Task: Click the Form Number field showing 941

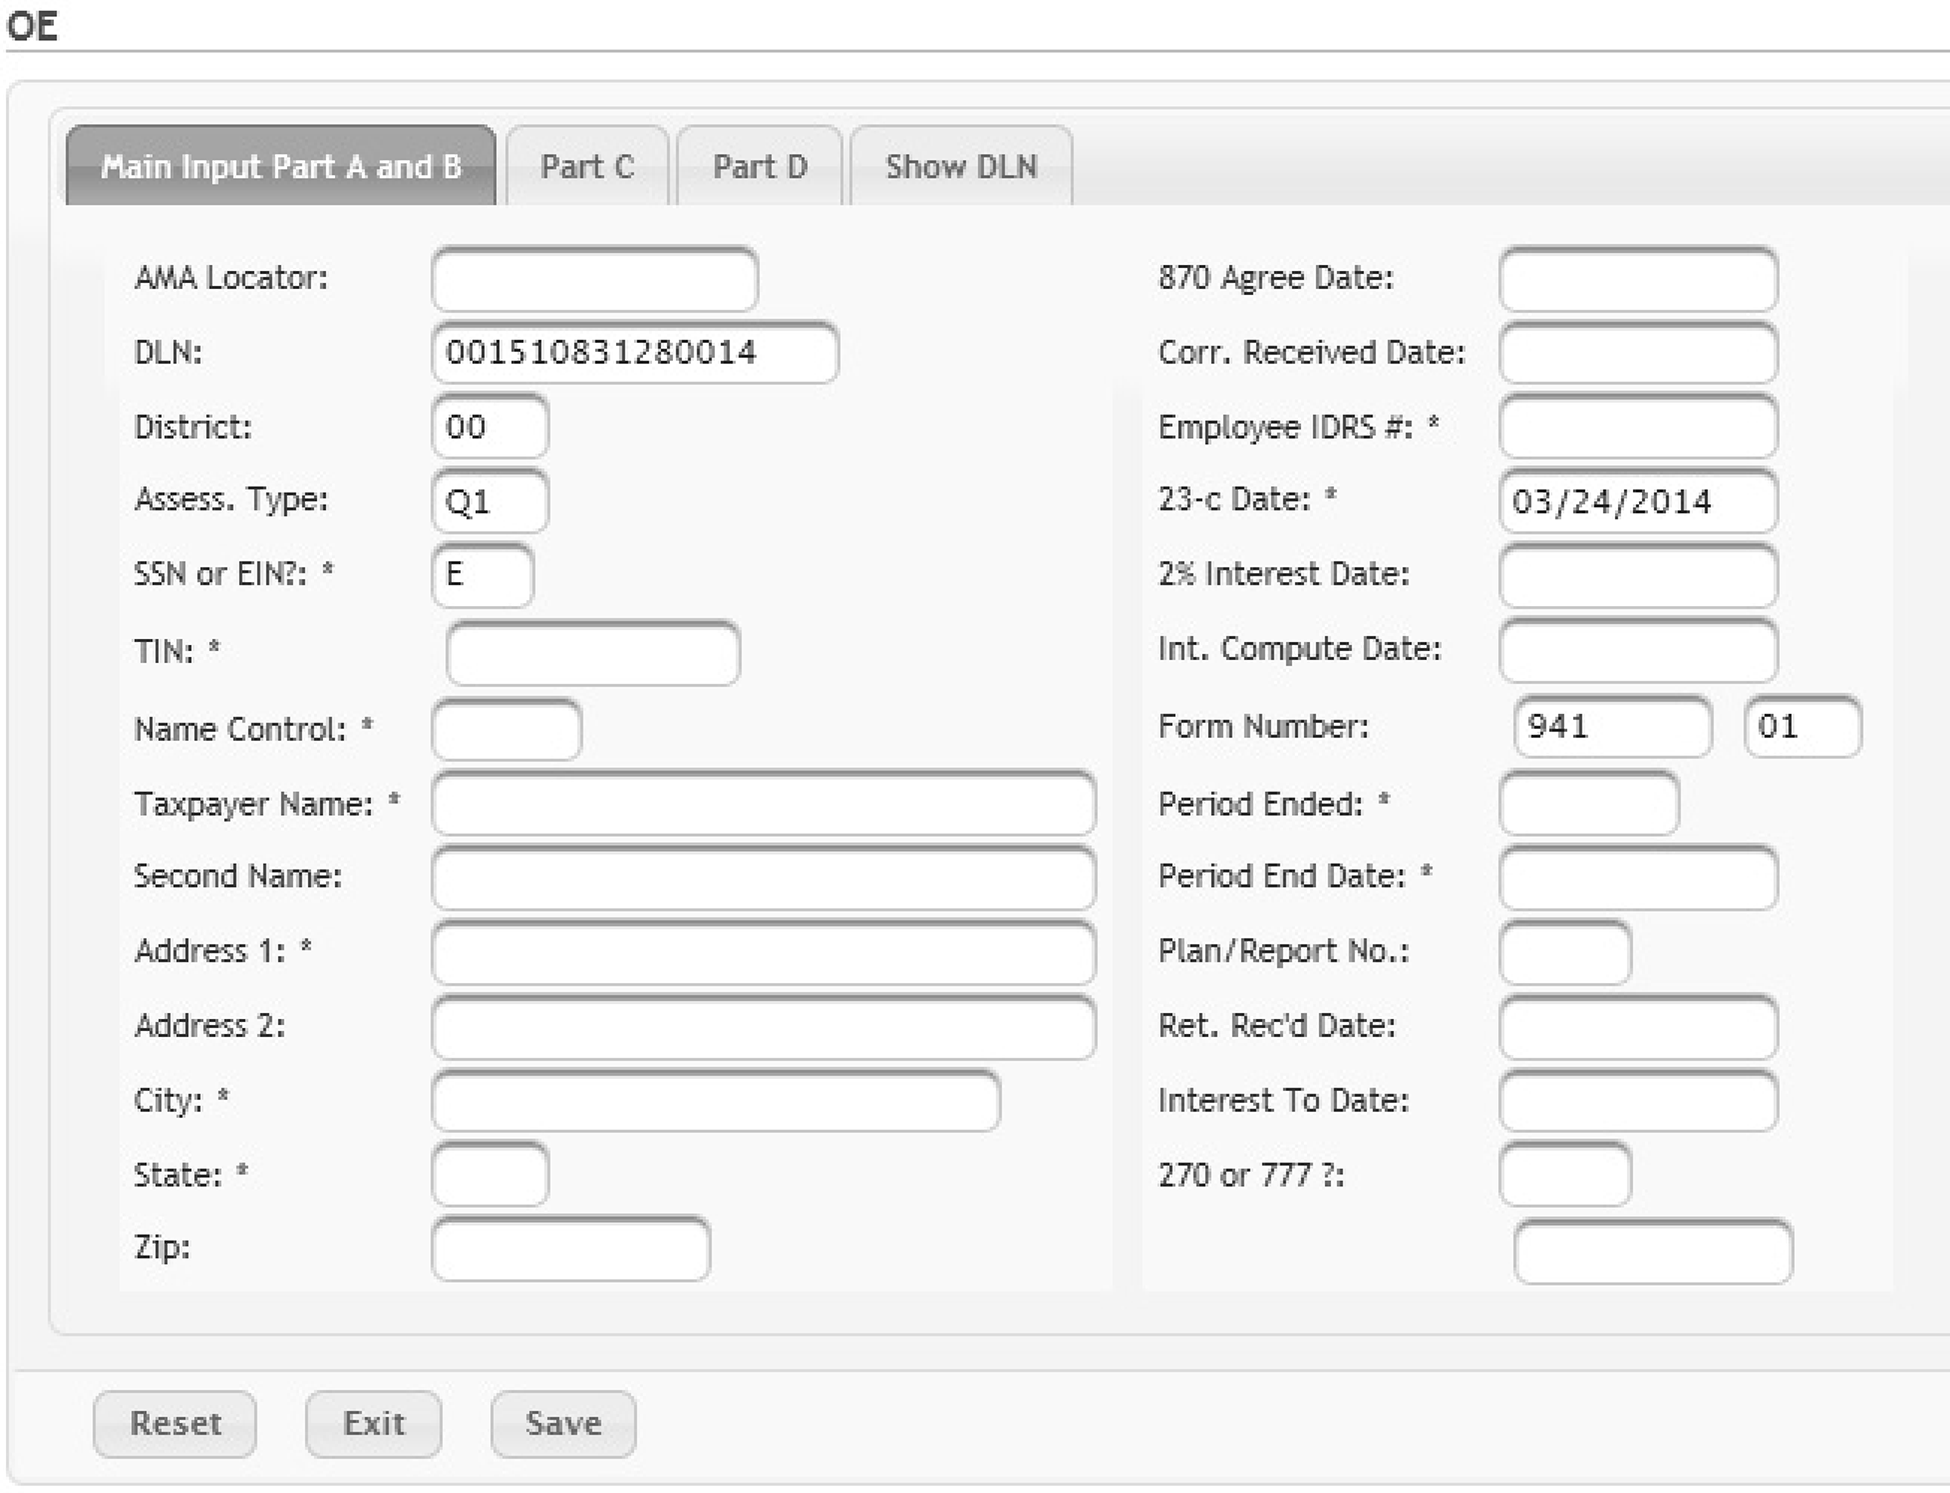Action: click(x=1612, y=727)
